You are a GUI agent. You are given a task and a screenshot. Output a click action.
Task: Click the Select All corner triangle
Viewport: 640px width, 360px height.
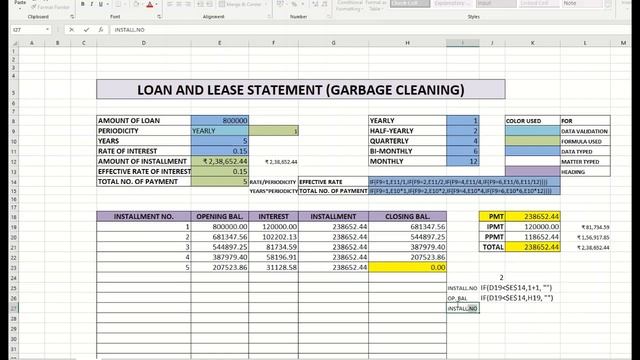14,43
